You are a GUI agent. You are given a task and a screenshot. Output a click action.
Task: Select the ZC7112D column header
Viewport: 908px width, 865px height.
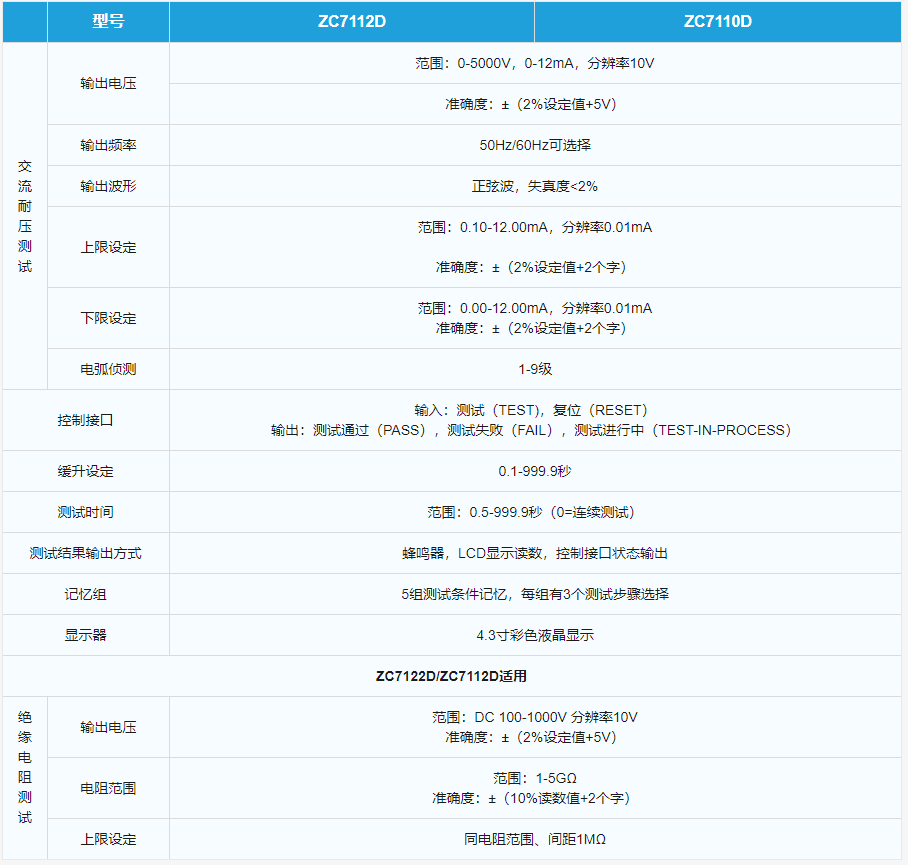point(352,22)
